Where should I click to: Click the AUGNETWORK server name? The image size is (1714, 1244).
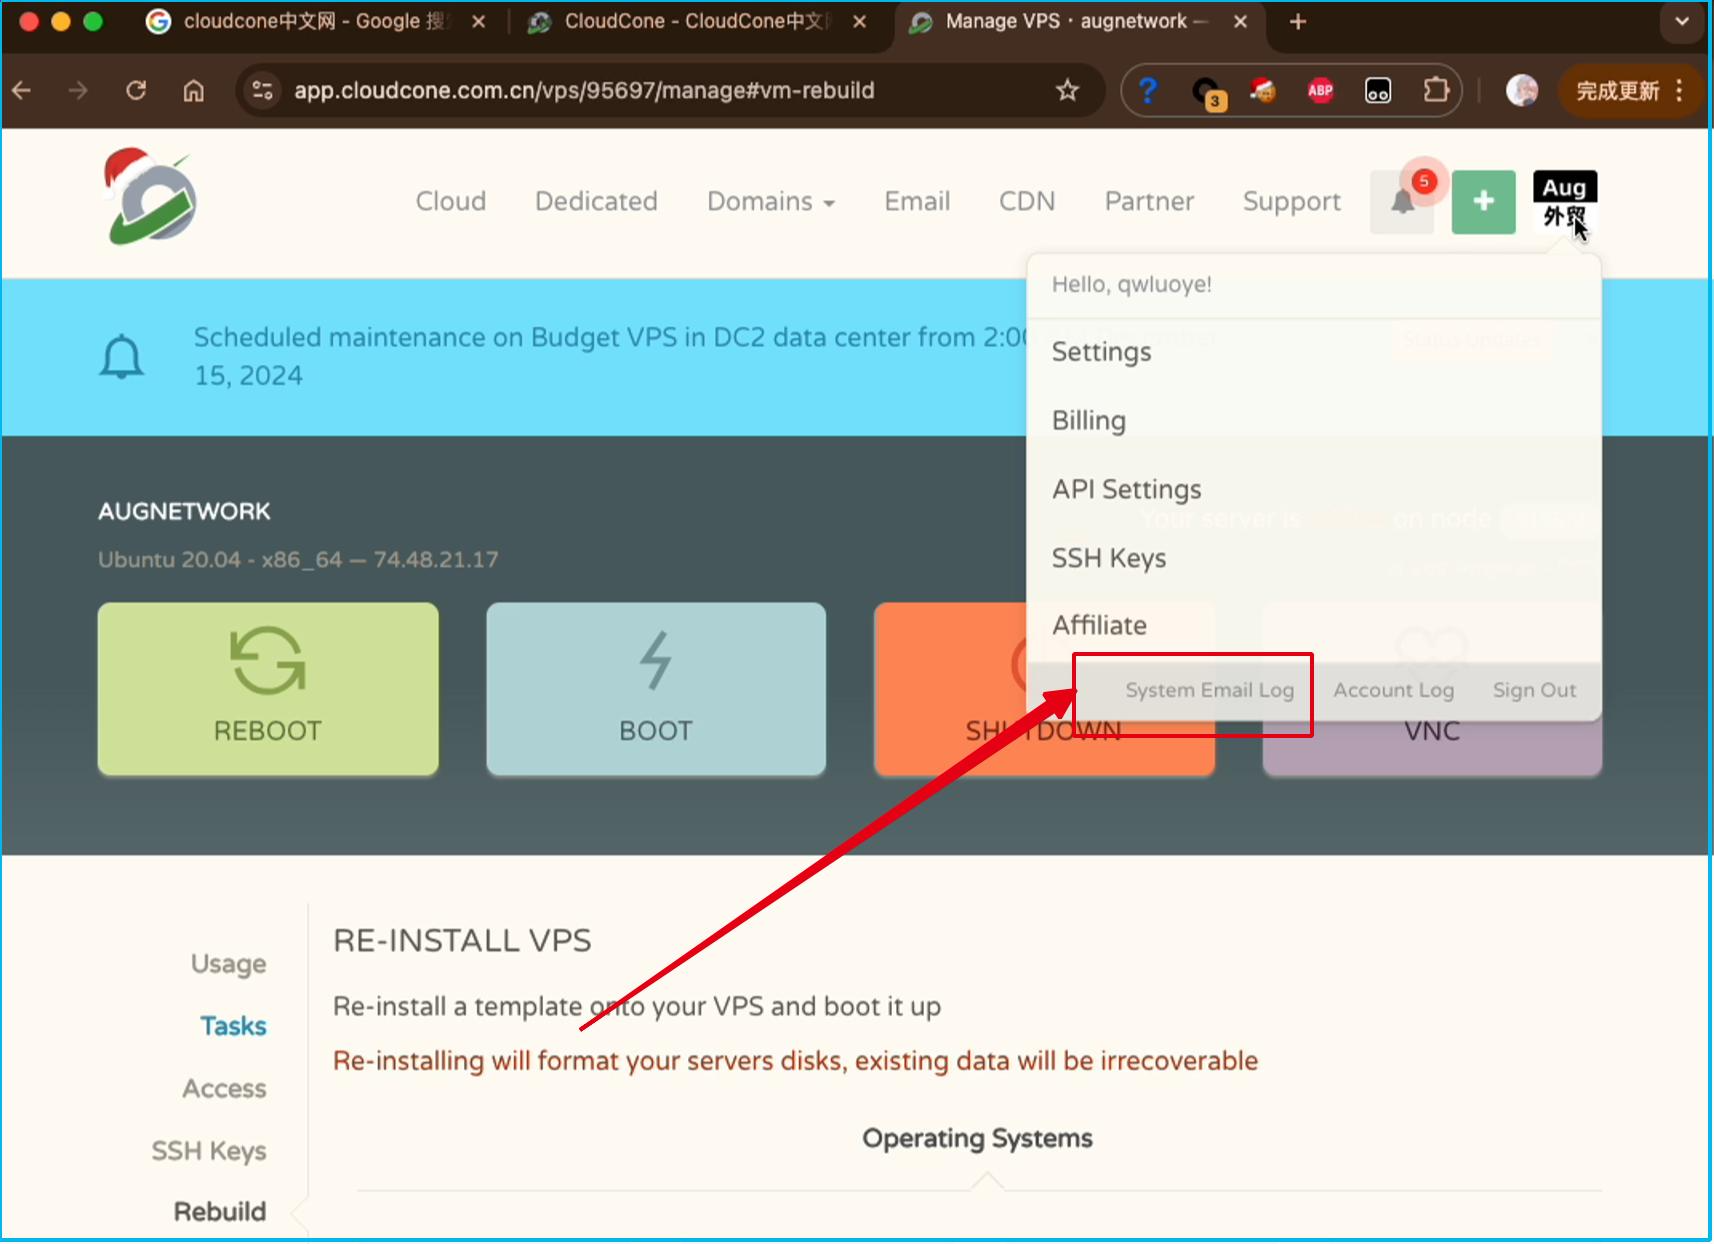184,512
